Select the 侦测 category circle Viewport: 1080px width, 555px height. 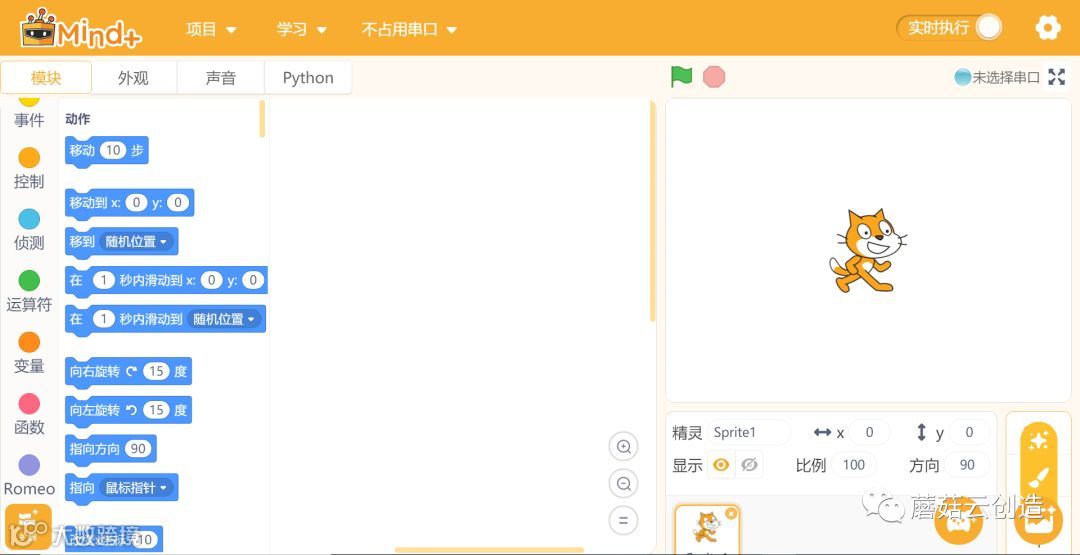[29, 219]
